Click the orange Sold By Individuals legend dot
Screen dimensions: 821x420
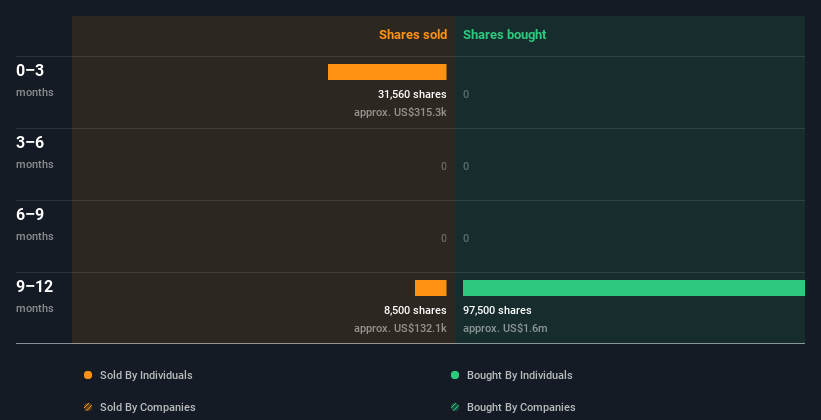pos(88,375)
